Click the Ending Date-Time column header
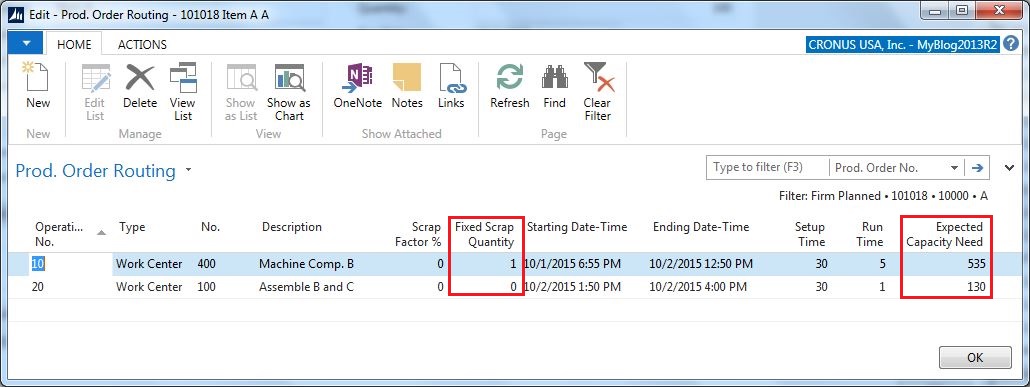This screenshot has height=387, width=1030. click(700, 227)
